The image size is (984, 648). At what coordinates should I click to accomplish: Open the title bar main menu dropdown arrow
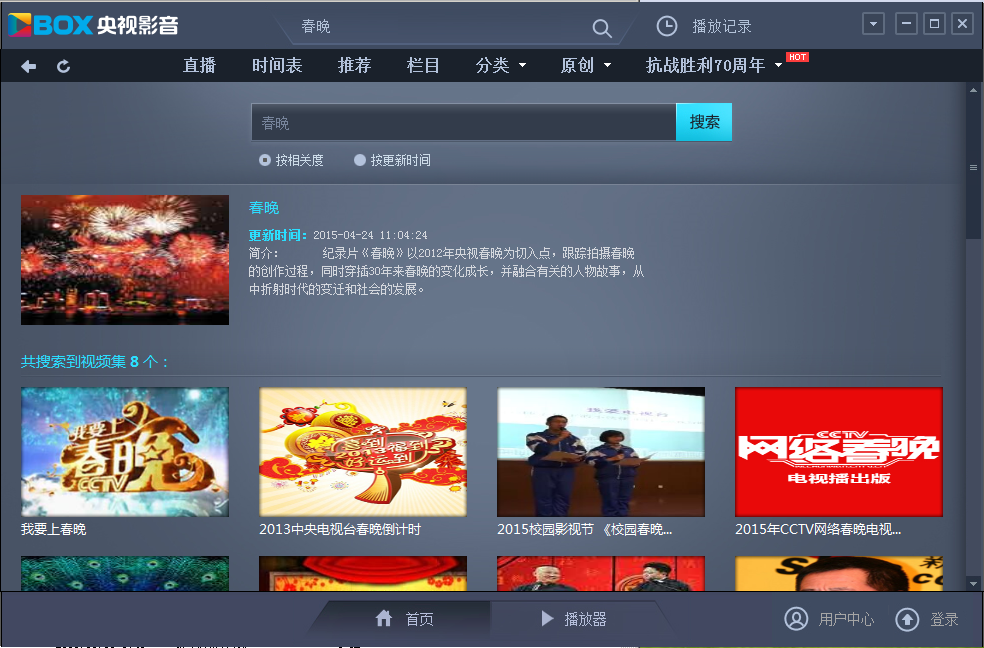point(873,24)
